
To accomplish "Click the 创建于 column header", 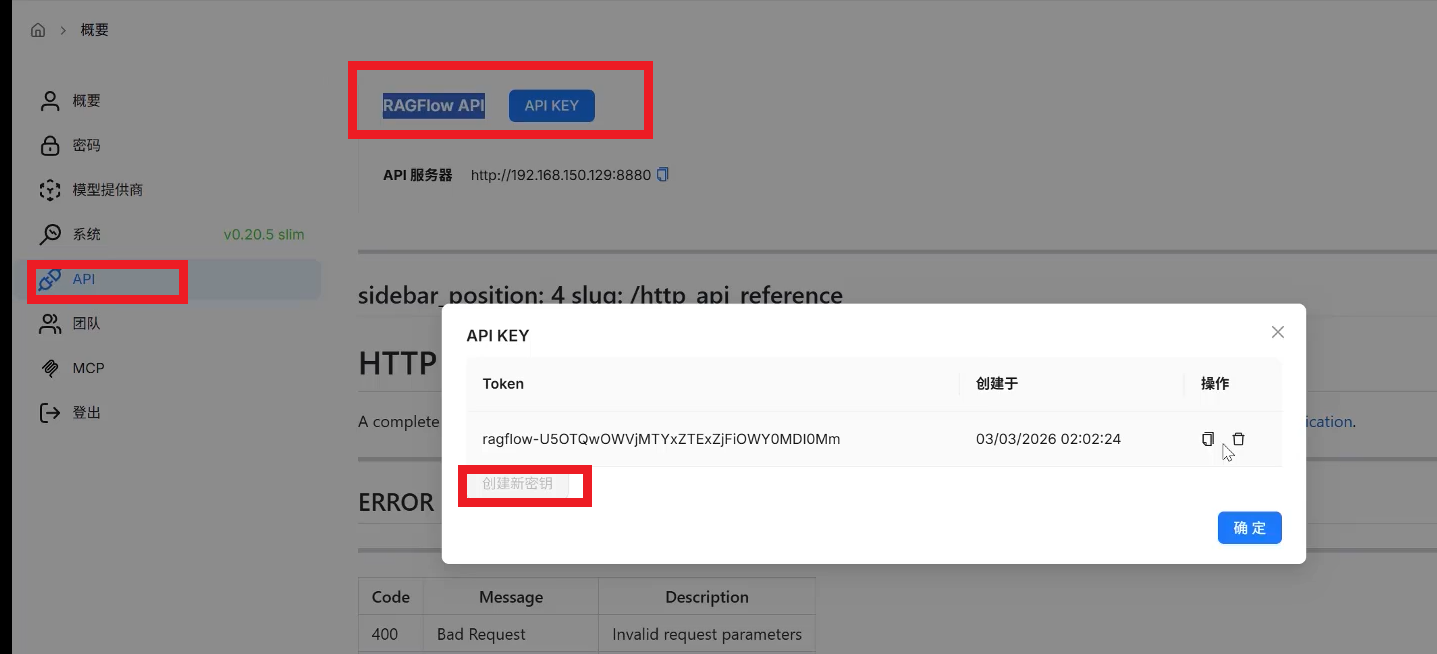I will click(997, 384).
